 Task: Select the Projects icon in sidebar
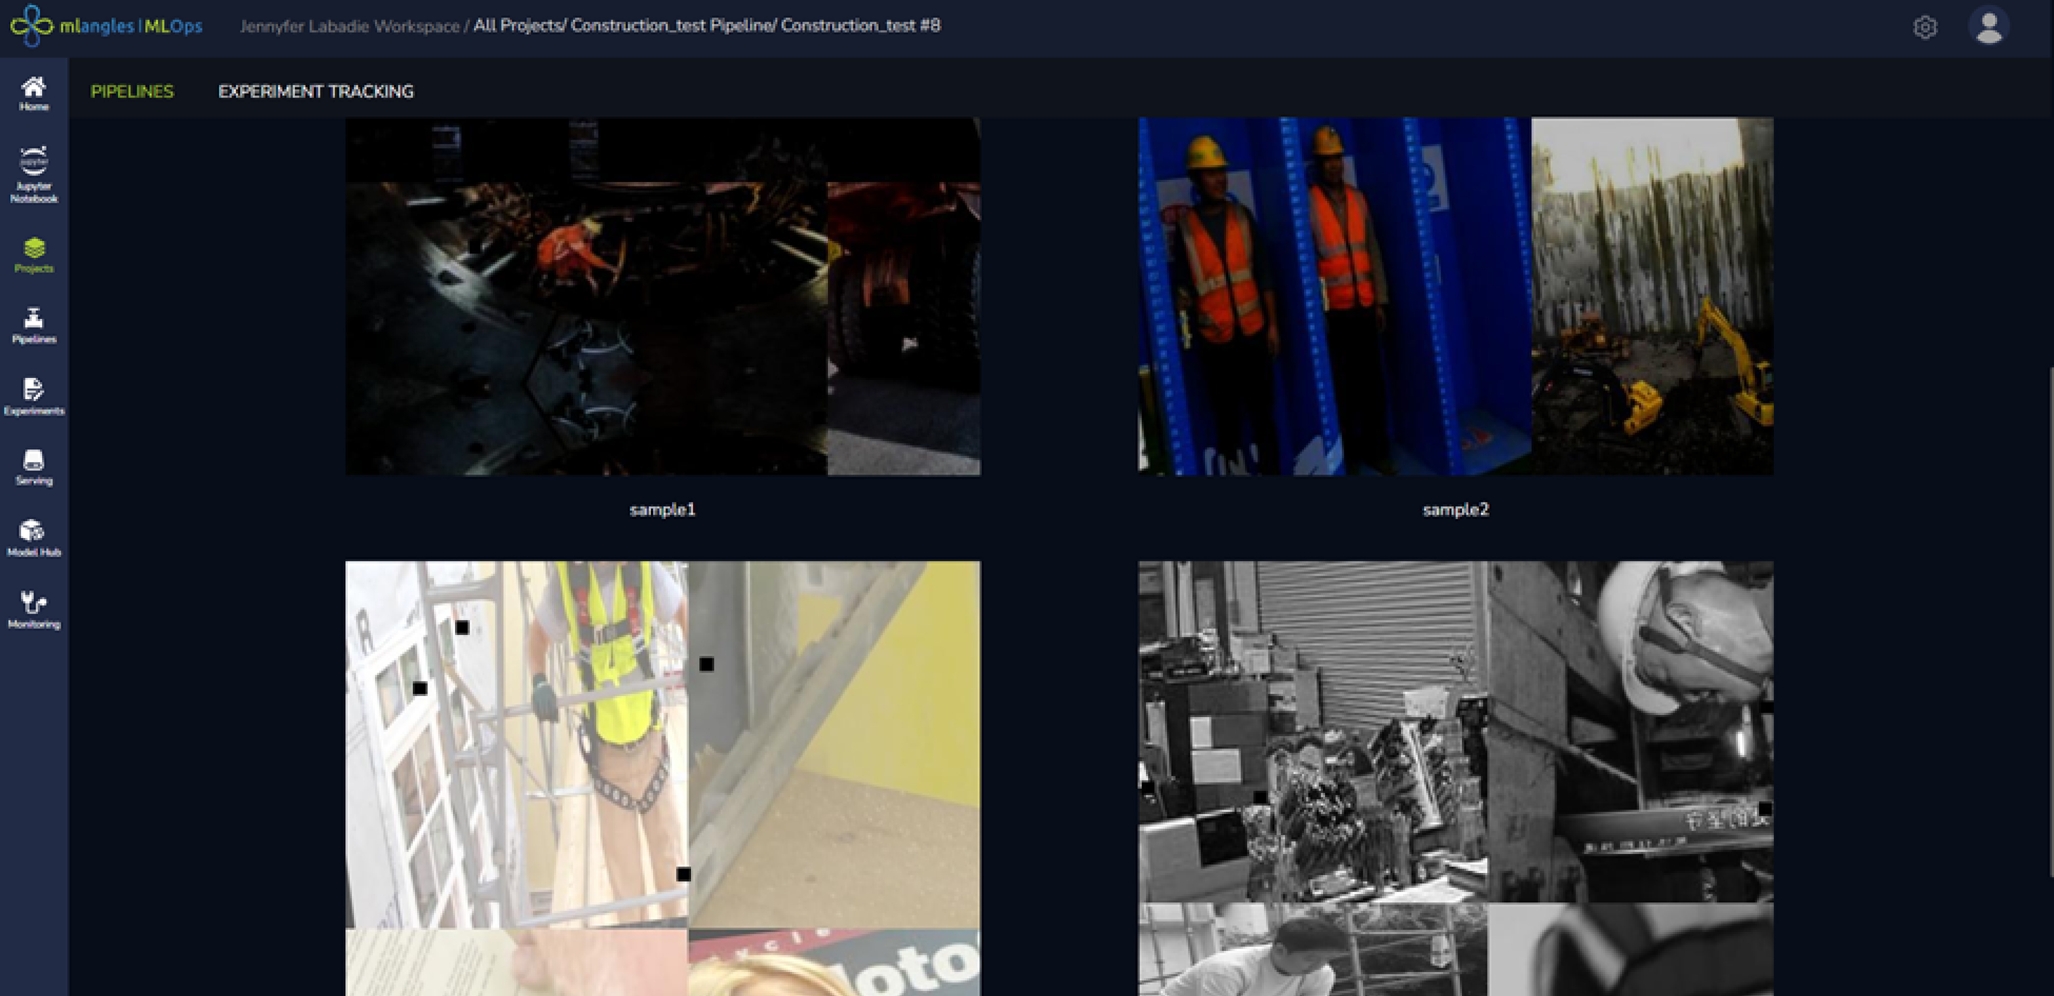(34, 255)
